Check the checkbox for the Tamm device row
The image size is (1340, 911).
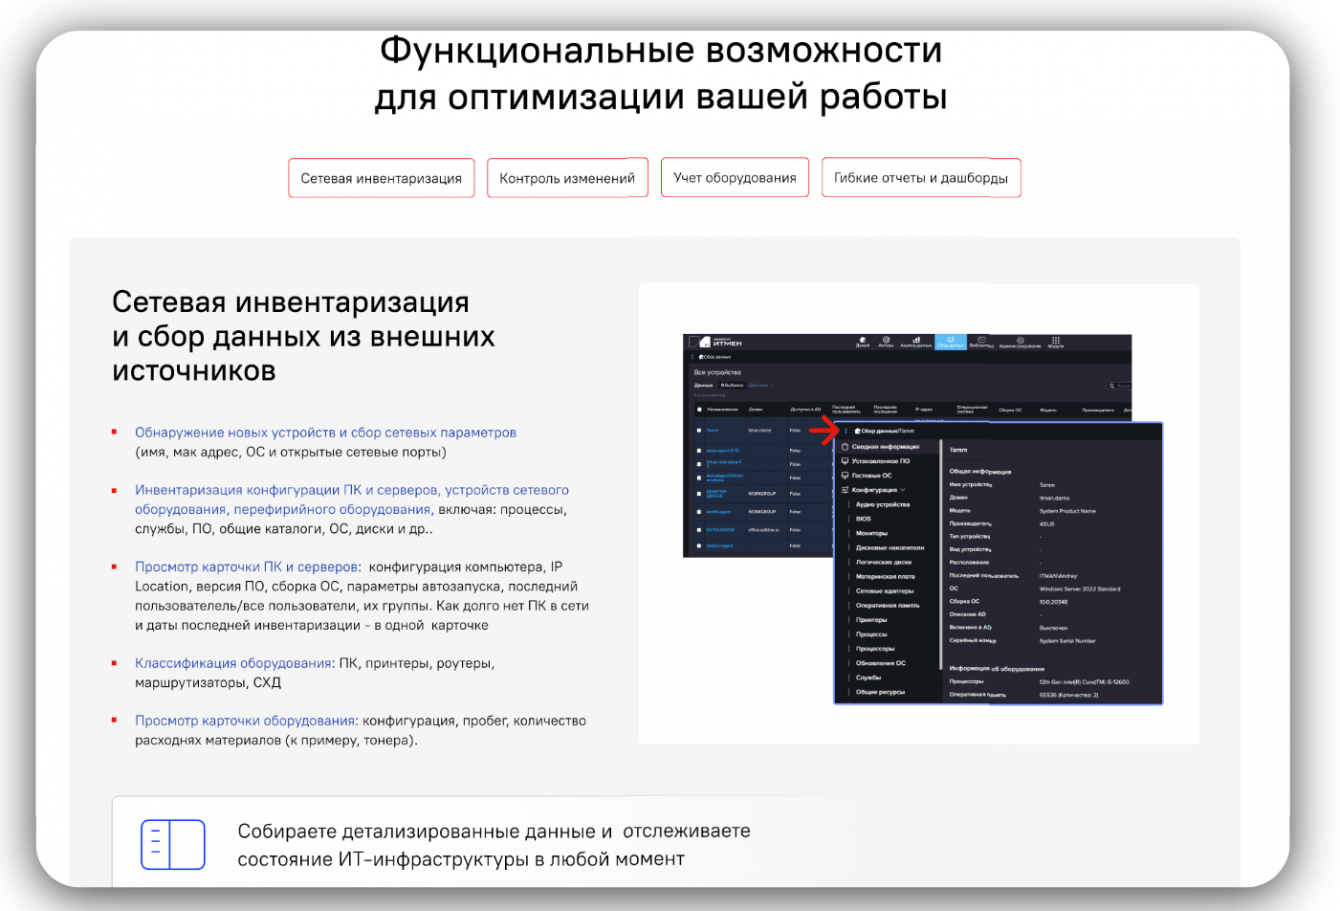point(699,430)
